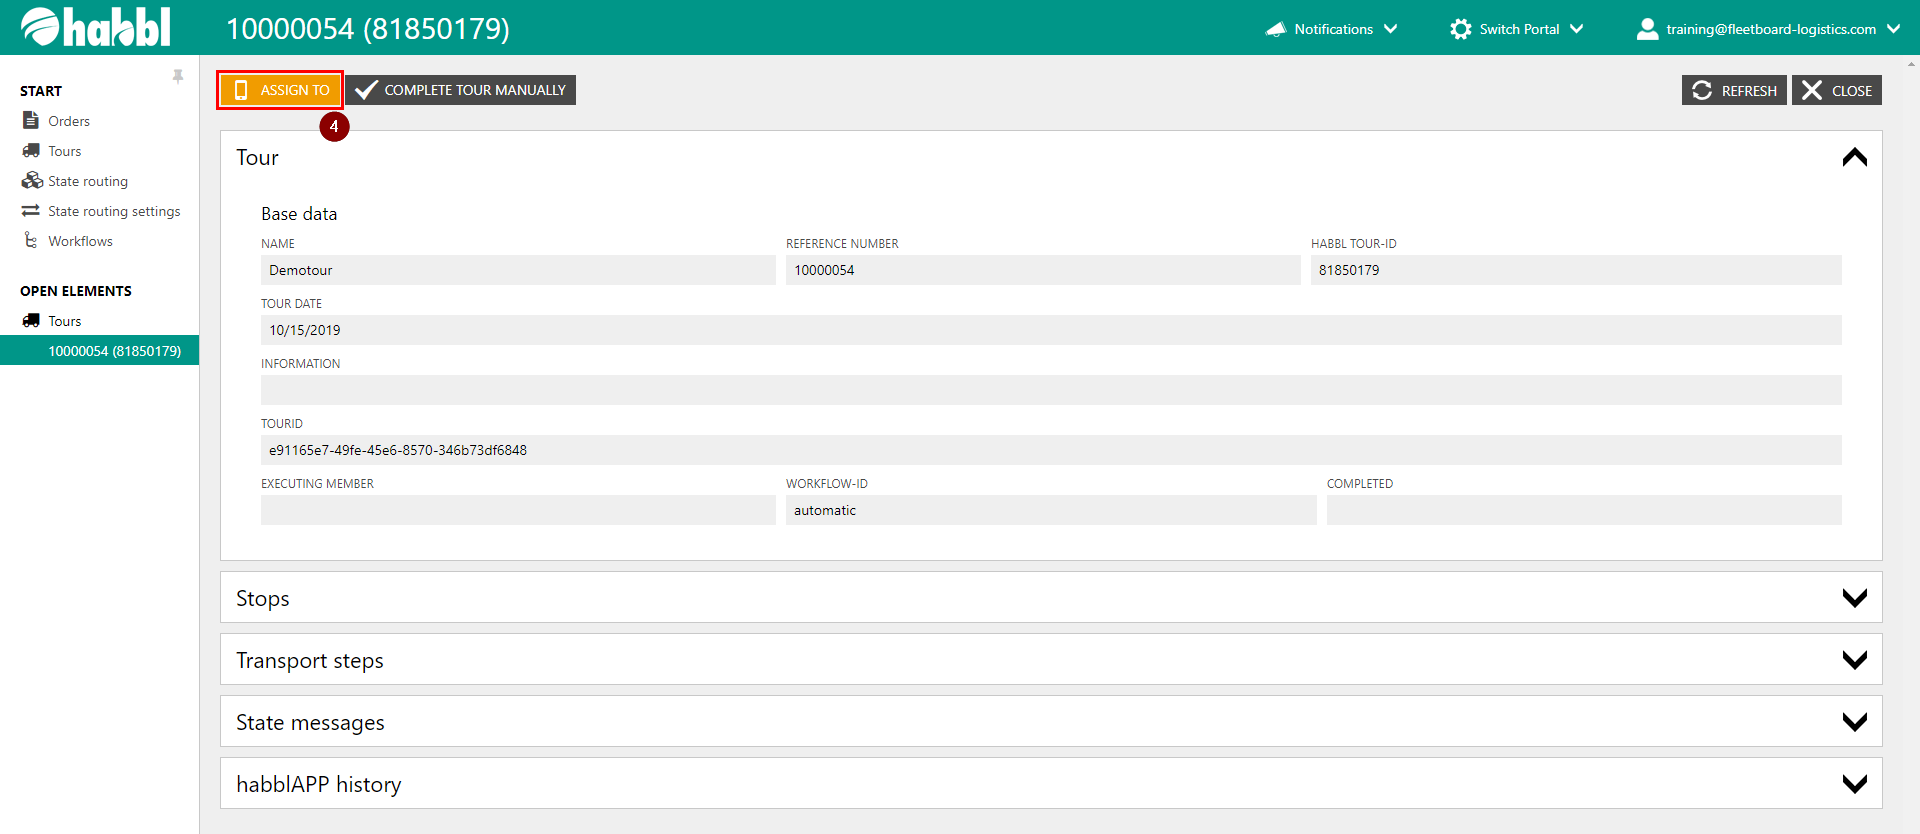Screen dimensions: 1920x834
Task: Expand the habblAPP history section
Action: (x=1854, y=784)
